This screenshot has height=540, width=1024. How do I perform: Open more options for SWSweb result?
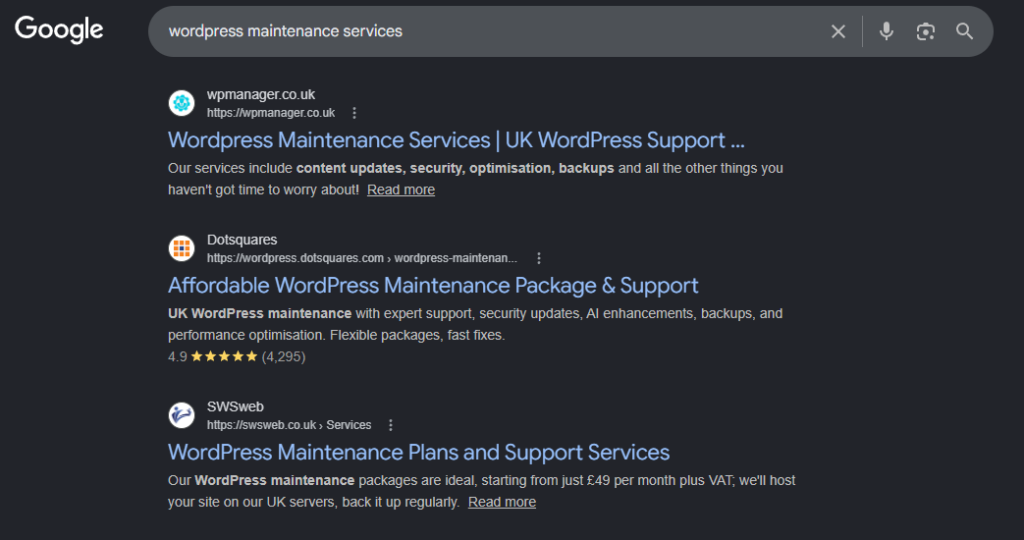point(391,425)
